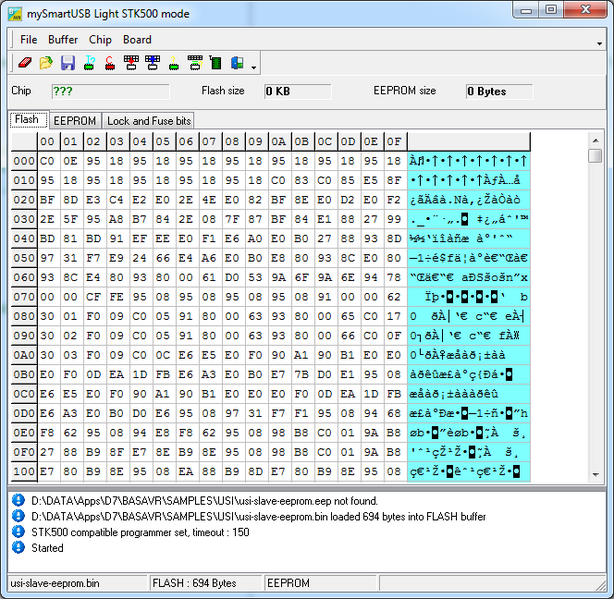Open the File menu
614x599 pixels.
click(x=29, y=40)
